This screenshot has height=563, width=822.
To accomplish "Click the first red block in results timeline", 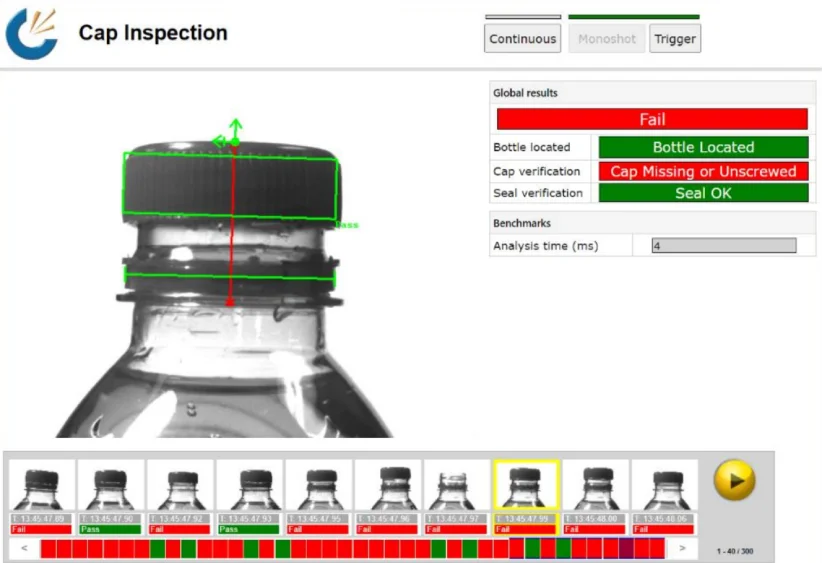I will (x=49, y=548).
